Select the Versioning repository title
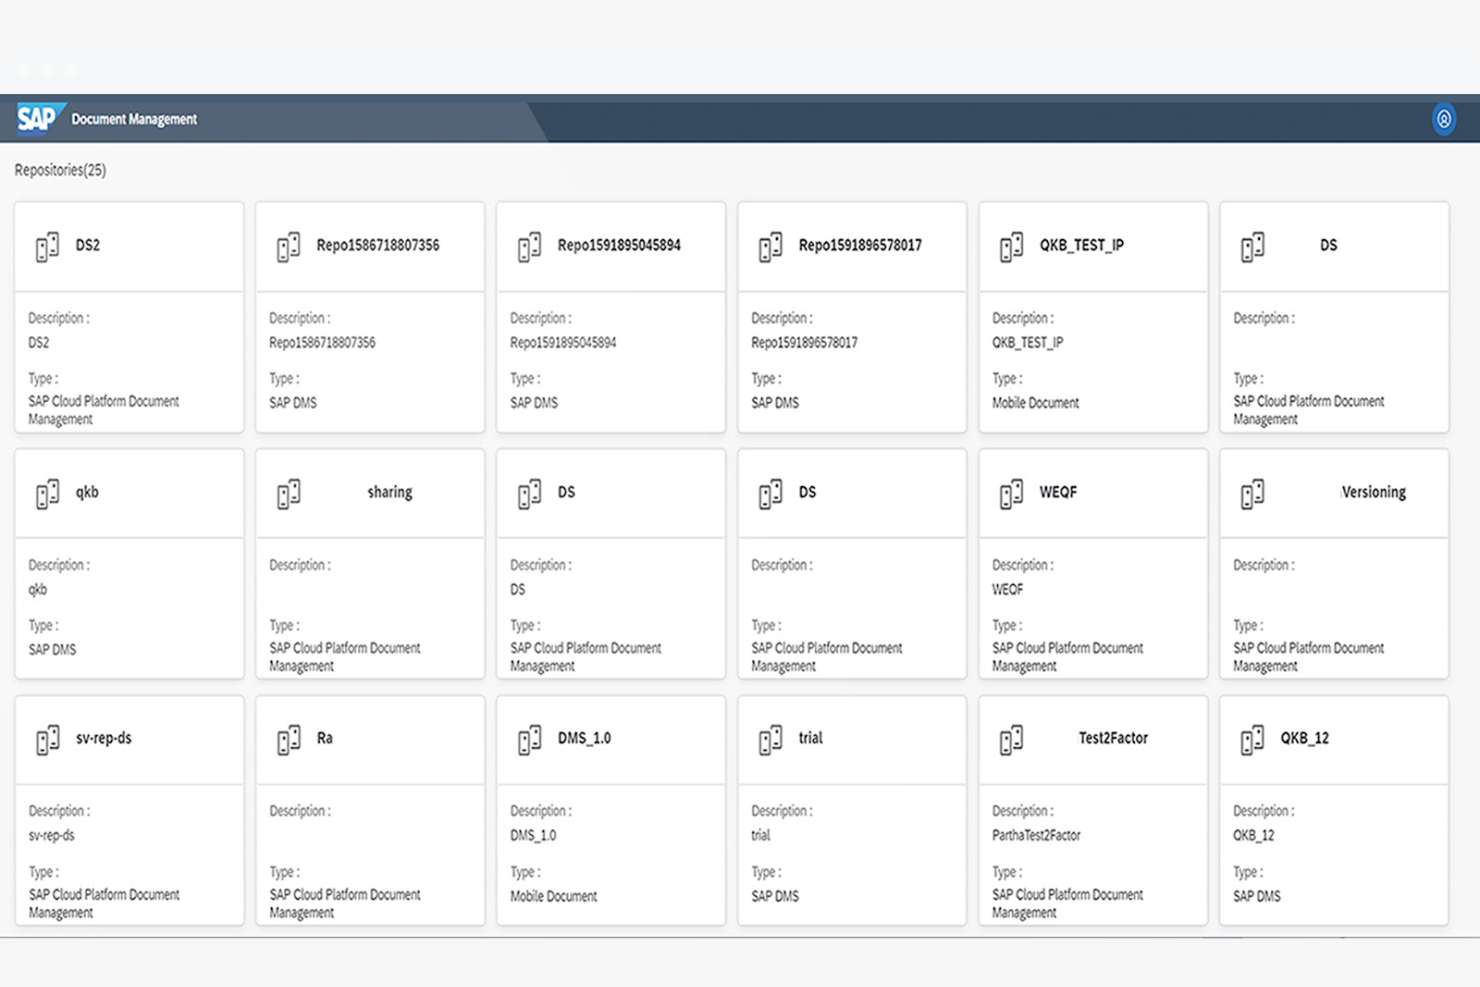The image size is (1480, 987). pos(1374,492)
